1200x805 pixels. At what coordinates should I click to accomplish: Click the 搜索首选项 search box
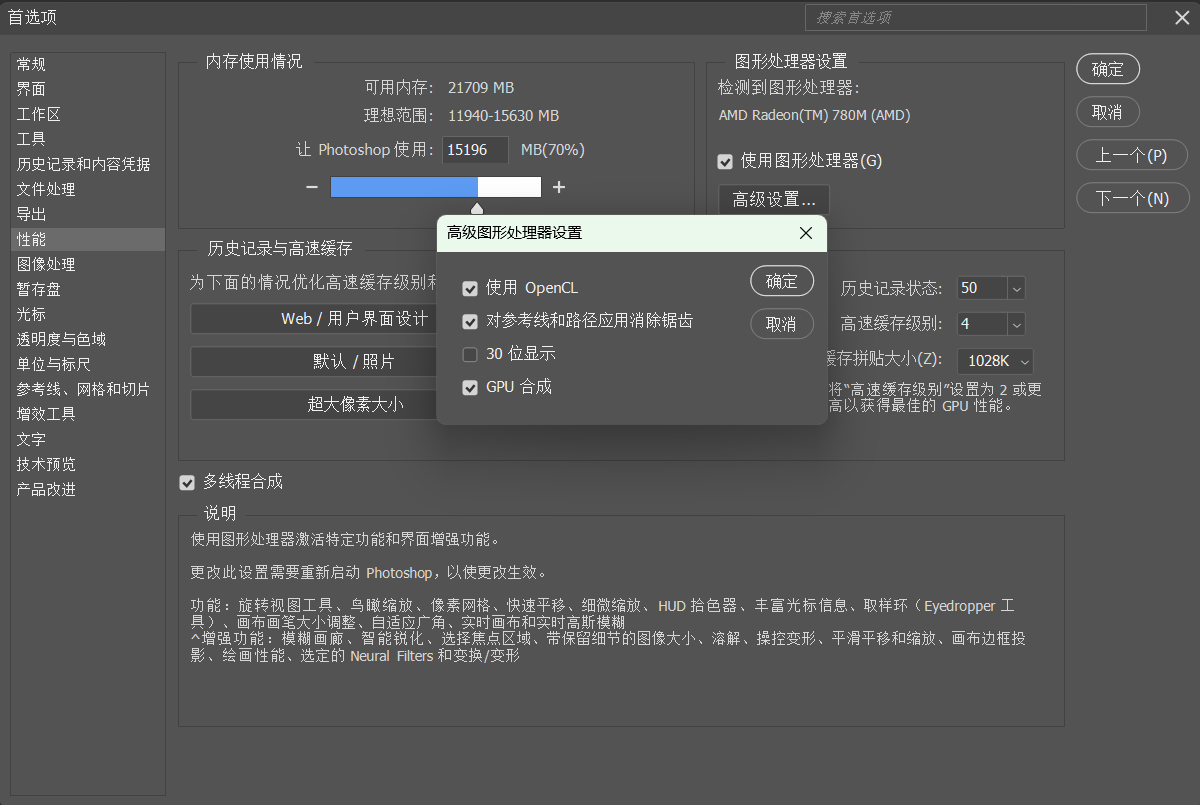click(x=975, y=17)
